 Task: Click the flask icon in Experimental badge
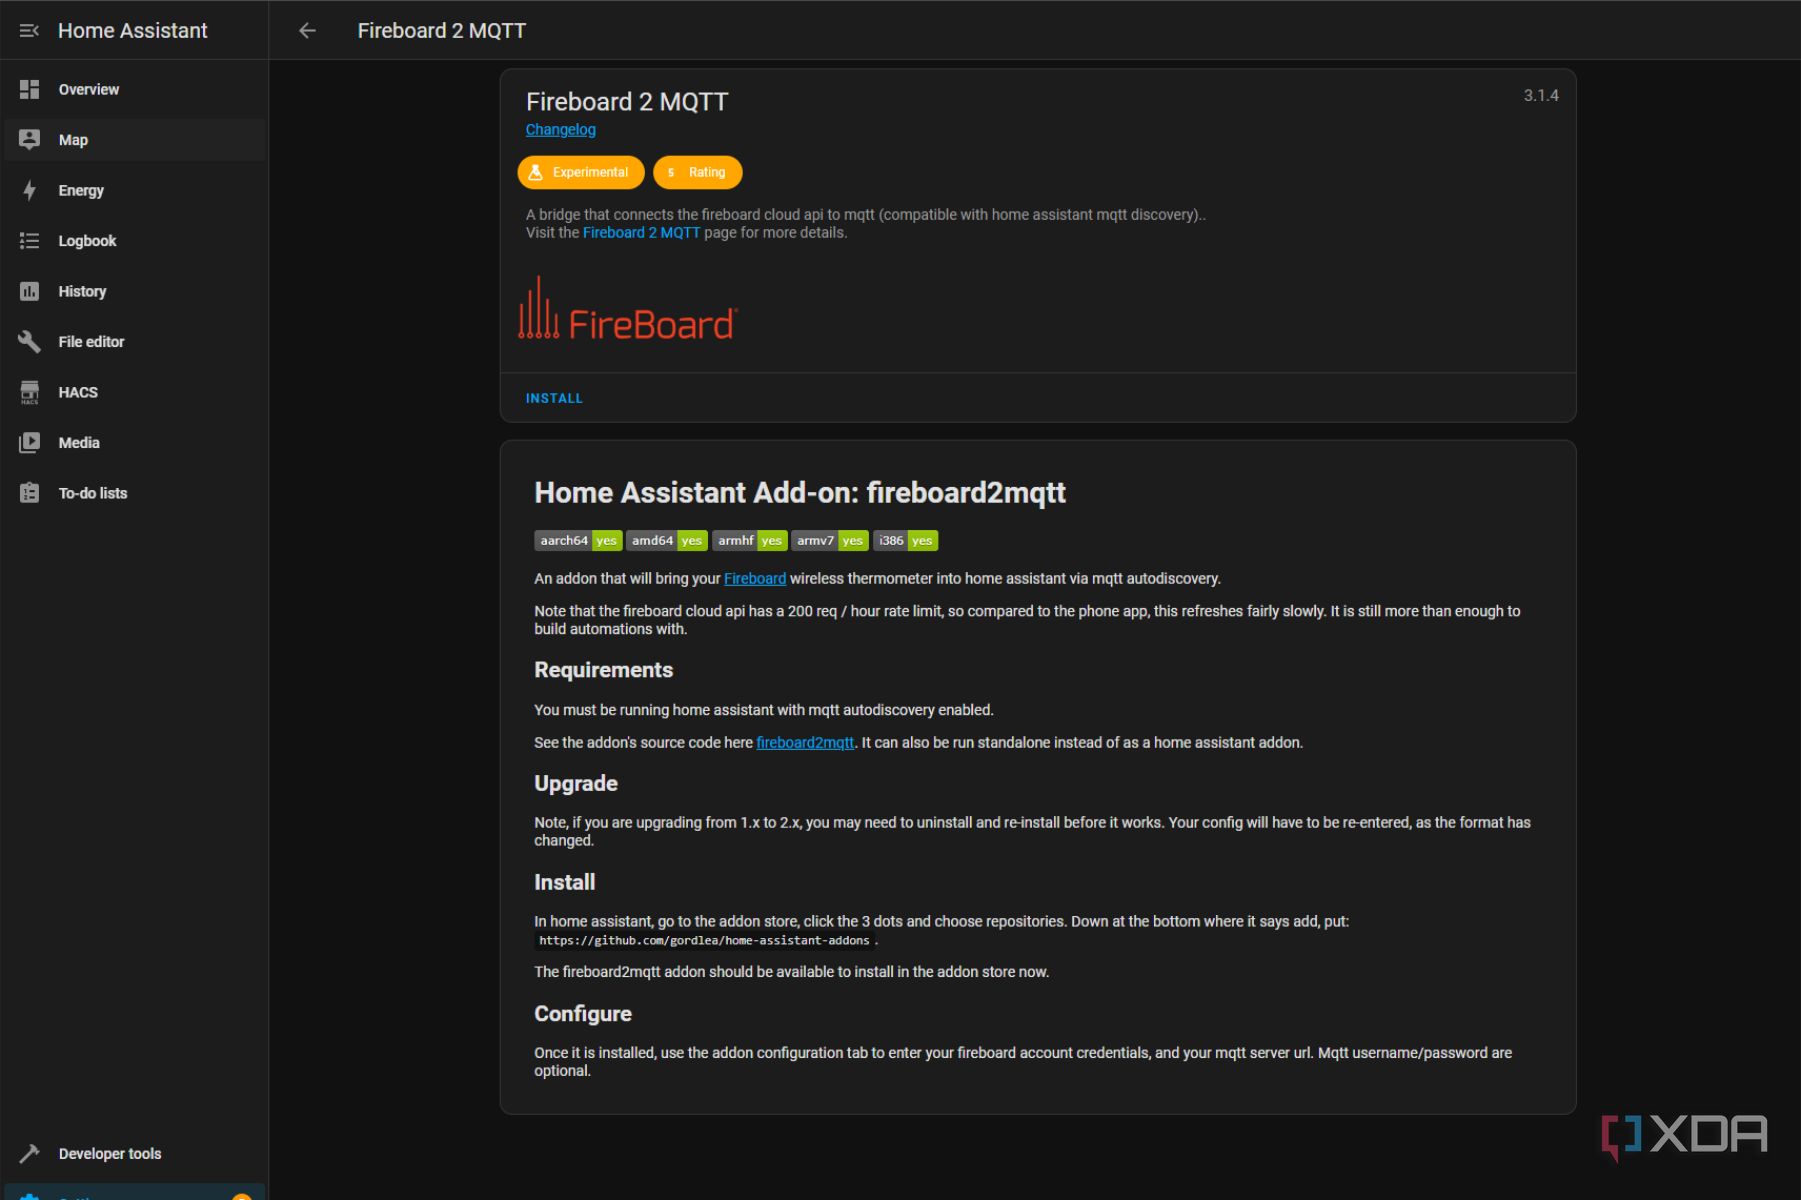[x=535, y=172]
